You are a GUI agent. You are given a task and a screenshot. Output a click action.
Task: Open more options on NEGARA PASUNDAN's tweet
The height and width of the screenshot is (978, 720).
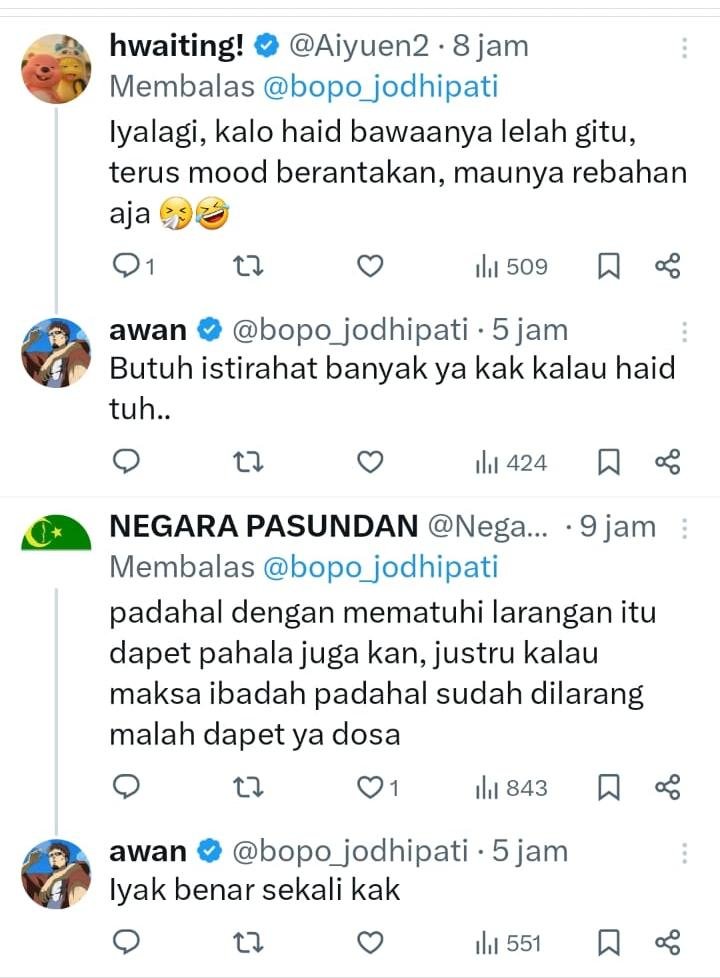[x=685, y=528]
